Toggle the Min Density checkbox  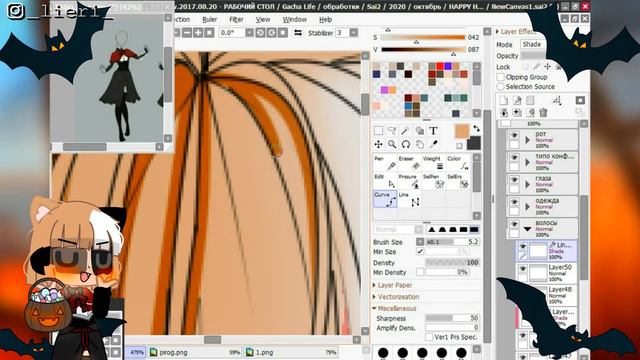click(420, 272)
